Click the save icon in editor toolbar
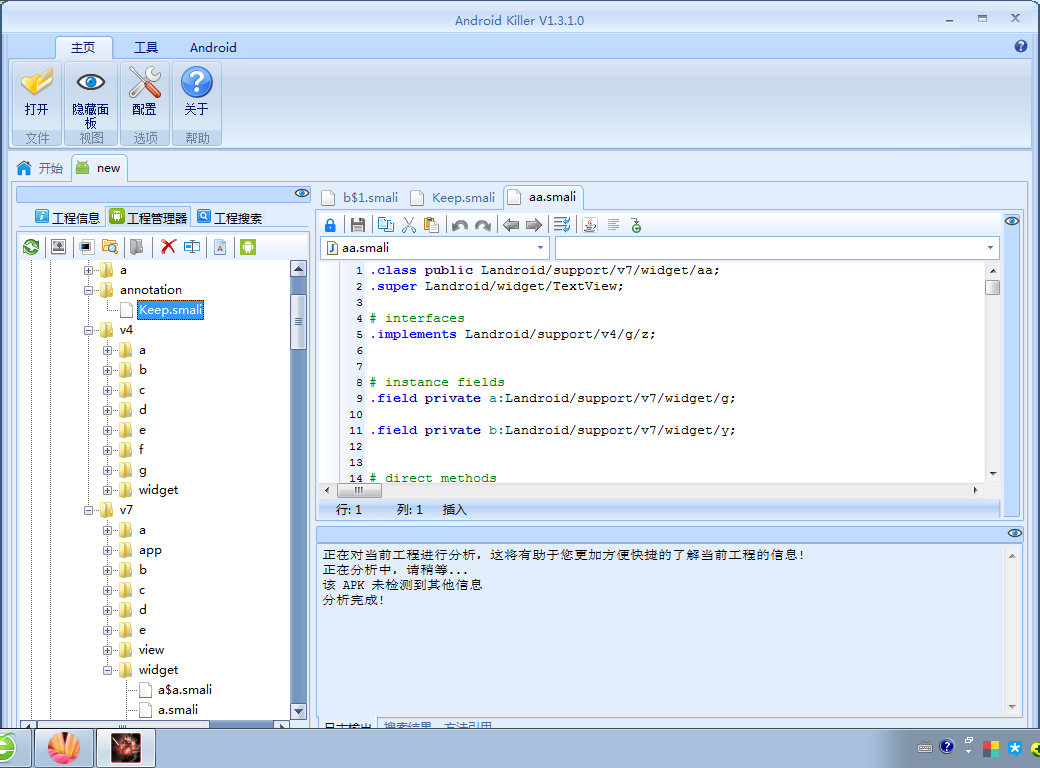1040x768 pixels. (x=357, y=225)
